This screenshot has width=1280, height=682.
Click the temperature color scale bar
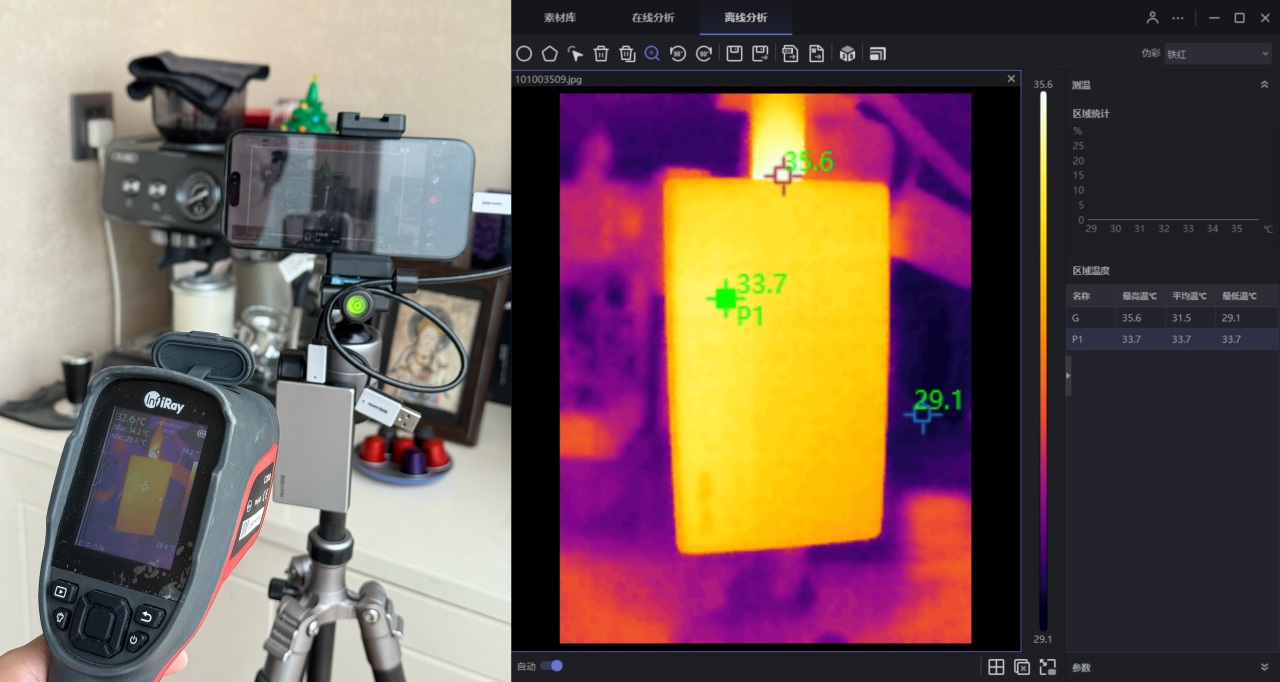click(1043, 361)
